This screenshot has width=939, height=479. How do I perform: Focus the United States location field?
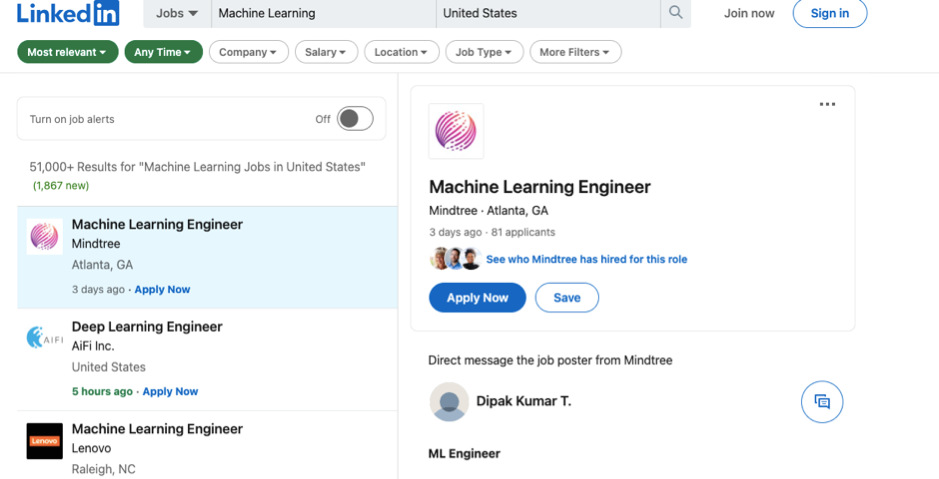(548, 13)
